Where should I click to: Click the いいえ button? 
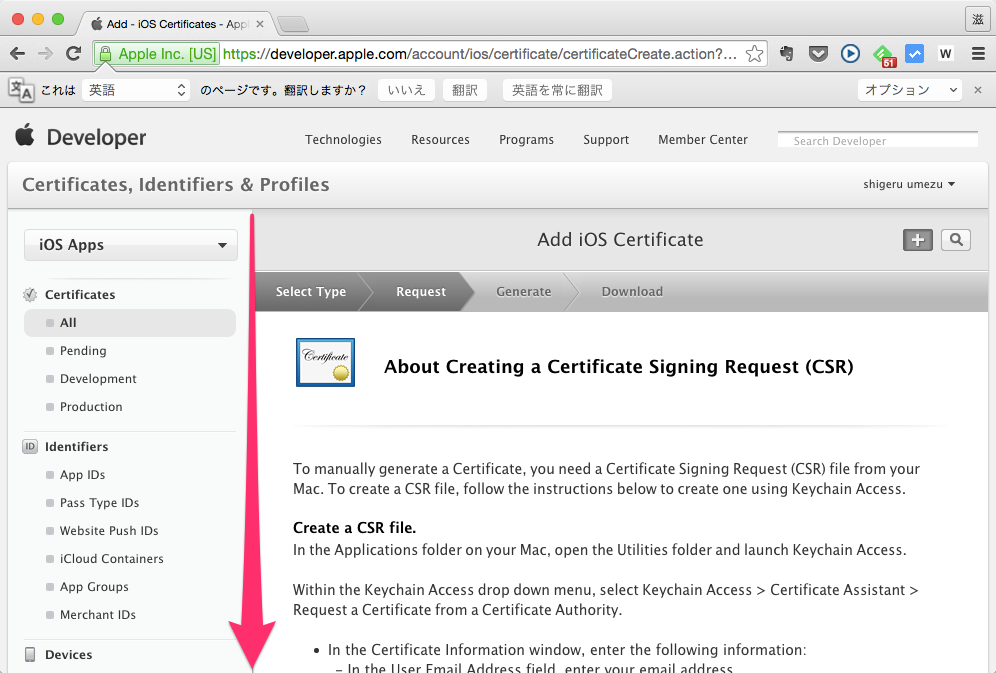pyautogui.click(x=407, y=90)
